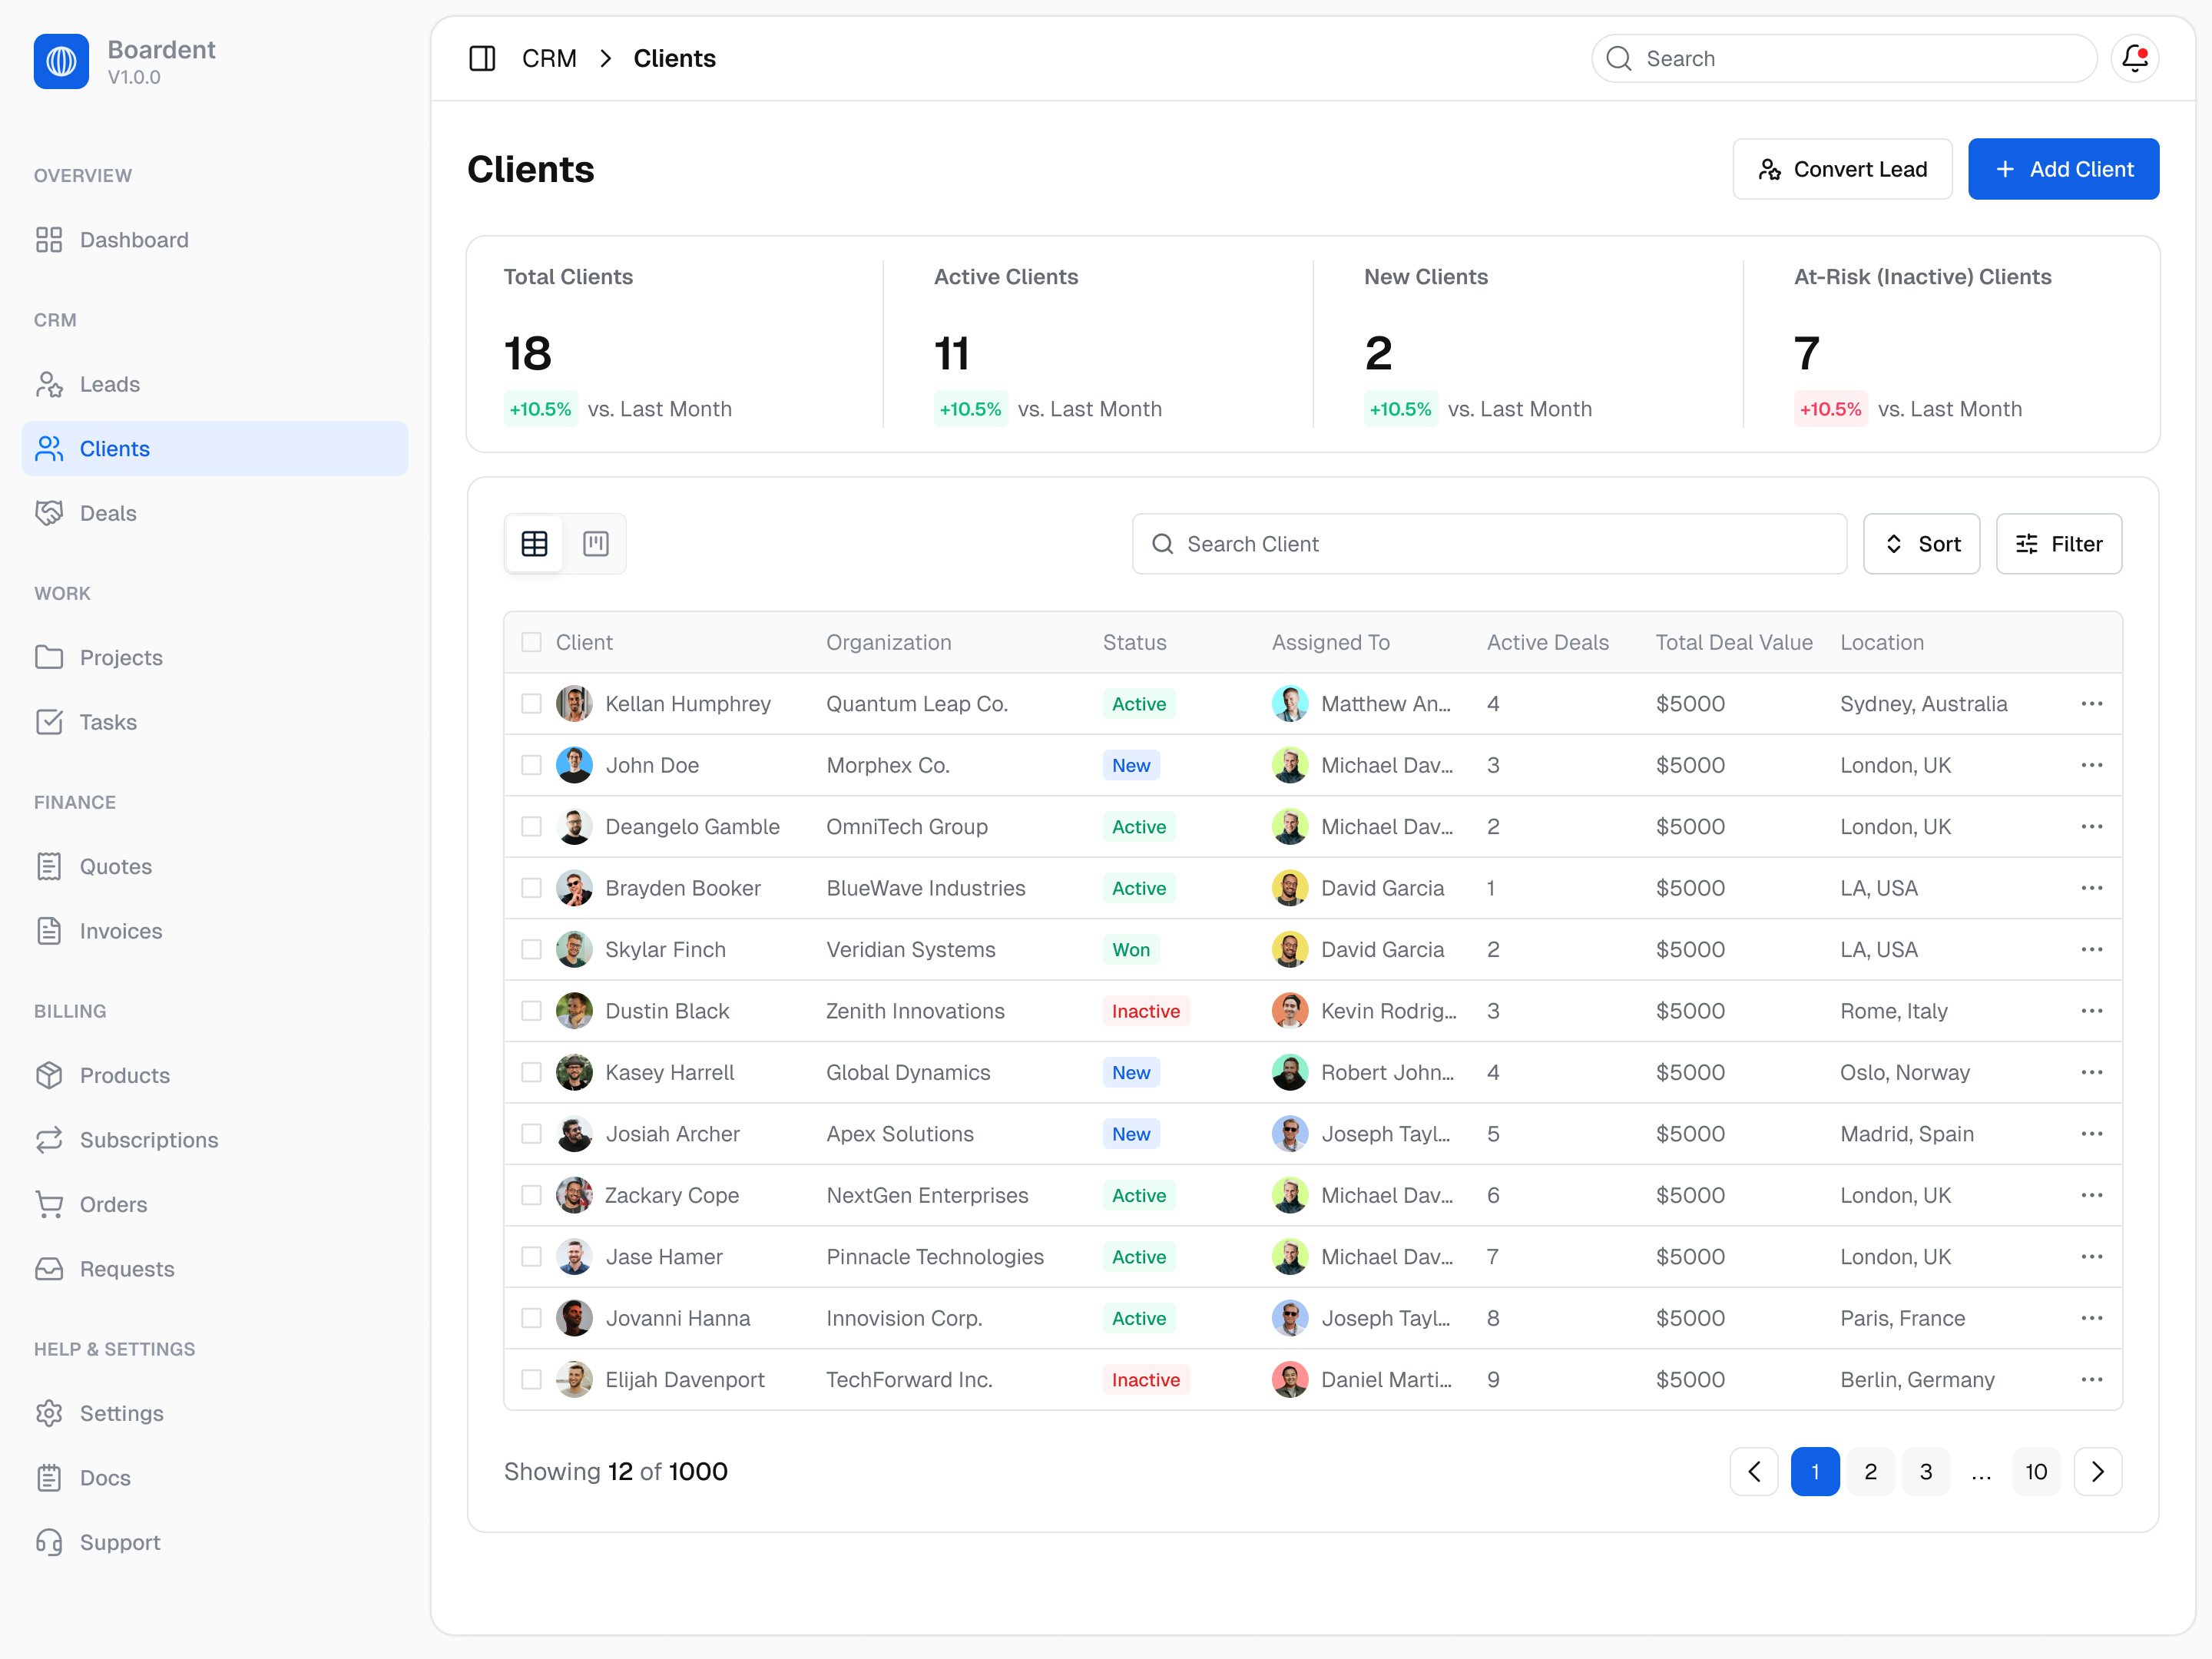Click the Subscriptions repeat icon
This screenshot has width=2212, height=1659.
[49, 1140]
